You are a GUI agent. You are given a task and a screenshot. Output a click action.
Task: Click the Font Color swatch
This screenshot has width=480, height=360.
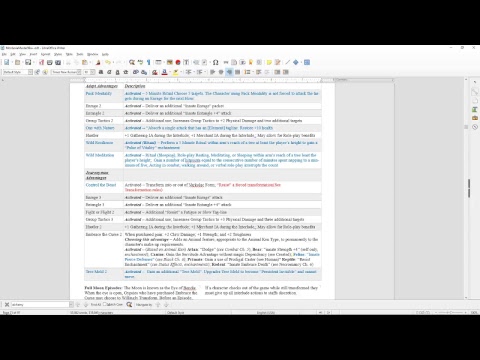coord(164,72)
